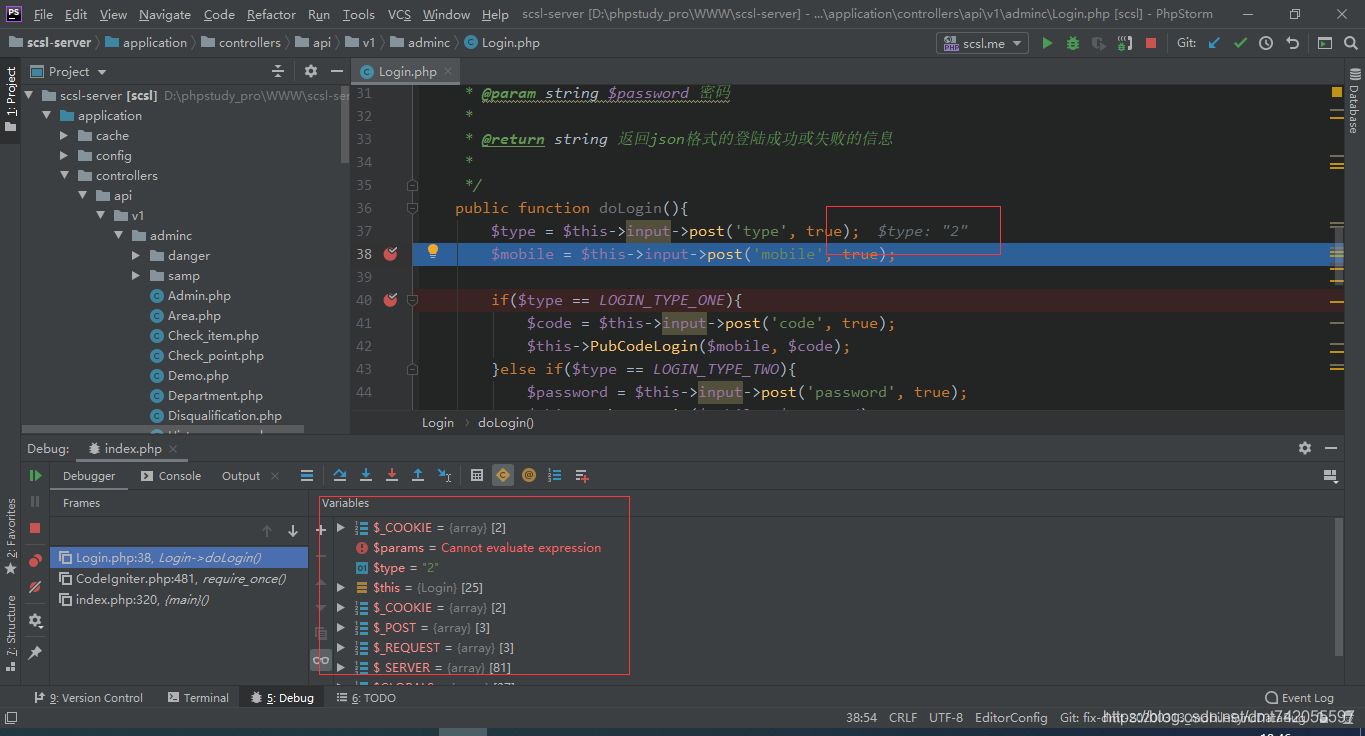Open the Event Log
Viewport: 1365px width, 736px height.
point(1299,698)
